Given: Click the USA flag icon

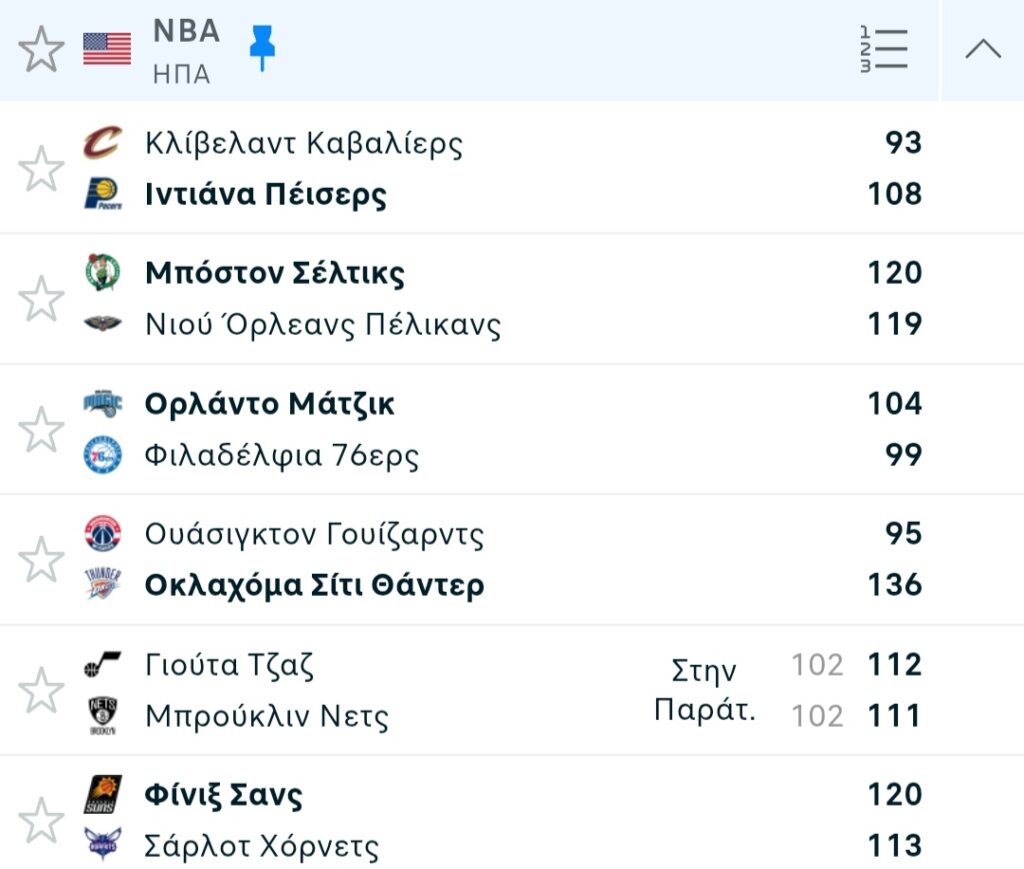Looking at the screenshot, I should [x=107, y=49].
